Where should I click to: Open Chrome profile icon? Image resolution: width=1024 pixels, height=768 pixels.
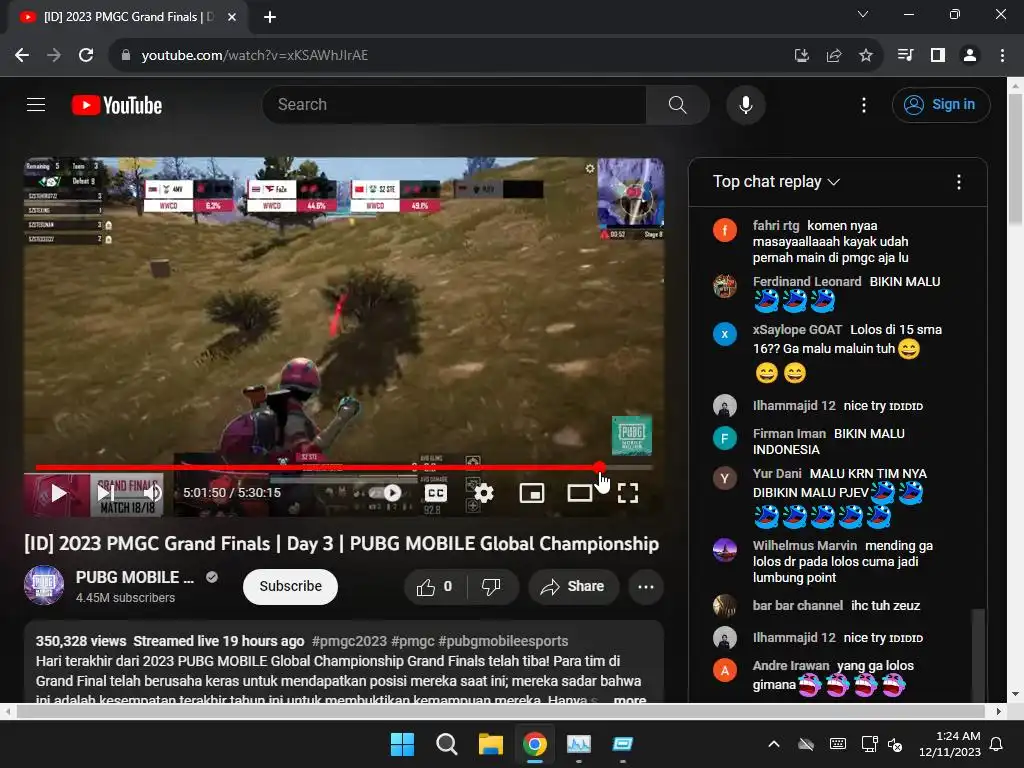click(970, 56)
